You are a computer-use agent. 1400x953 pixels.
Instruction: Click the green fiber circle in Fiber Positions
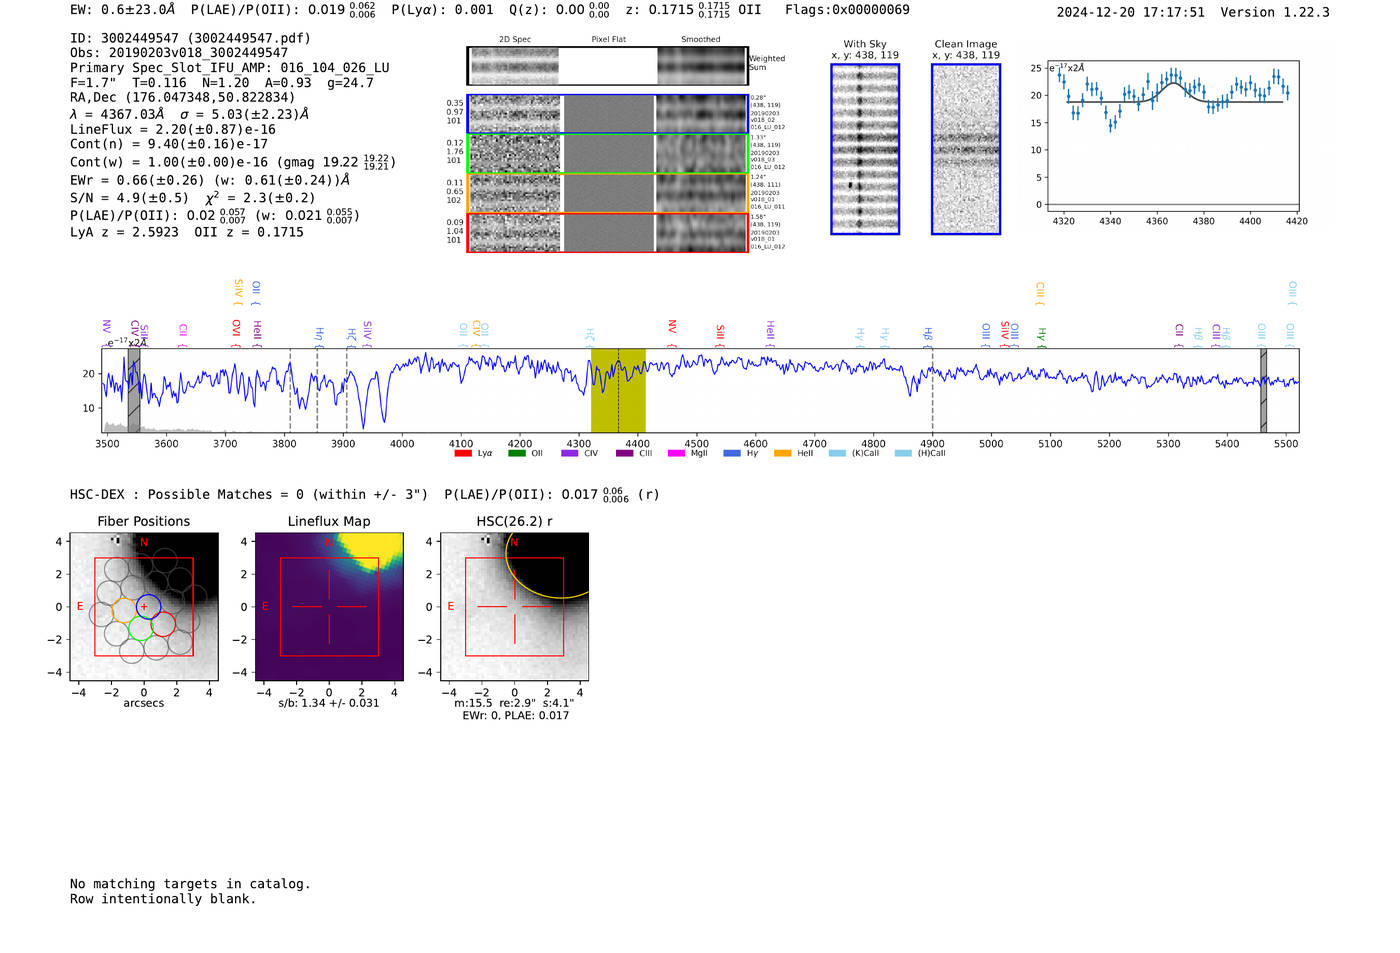click(x=140, y=628)
